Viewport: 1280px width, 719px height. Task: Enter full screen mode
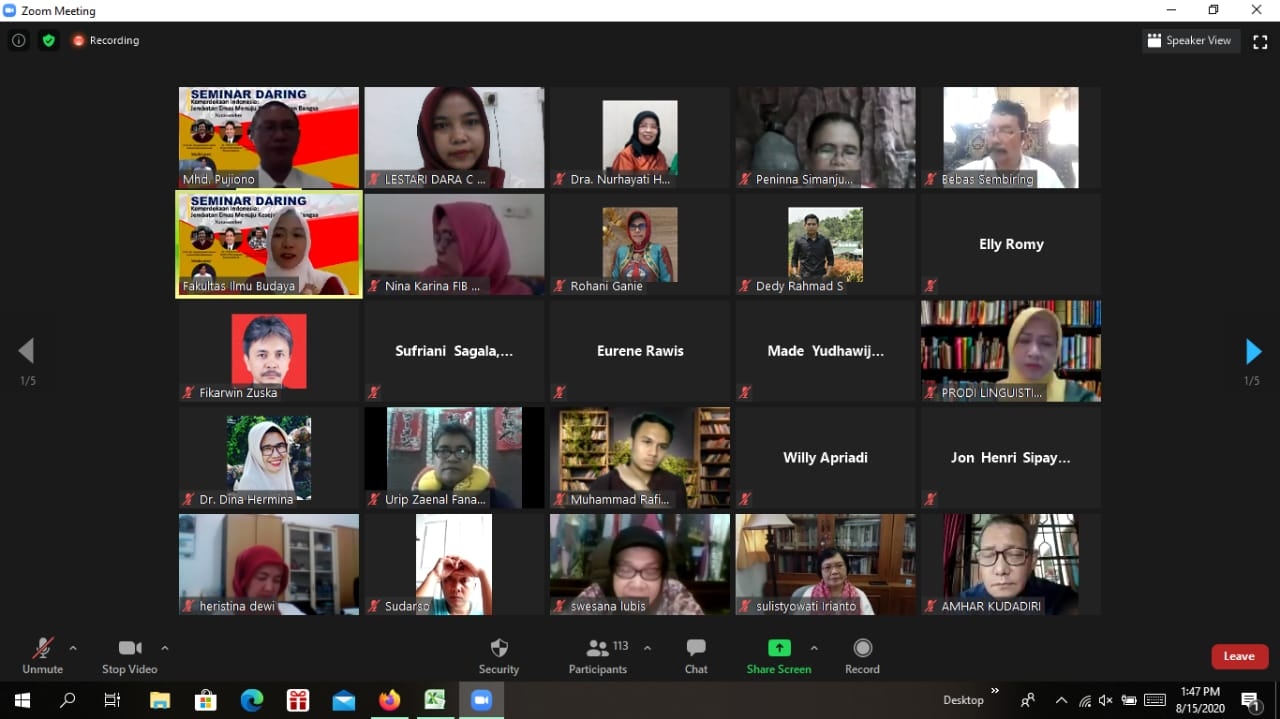1260,41
